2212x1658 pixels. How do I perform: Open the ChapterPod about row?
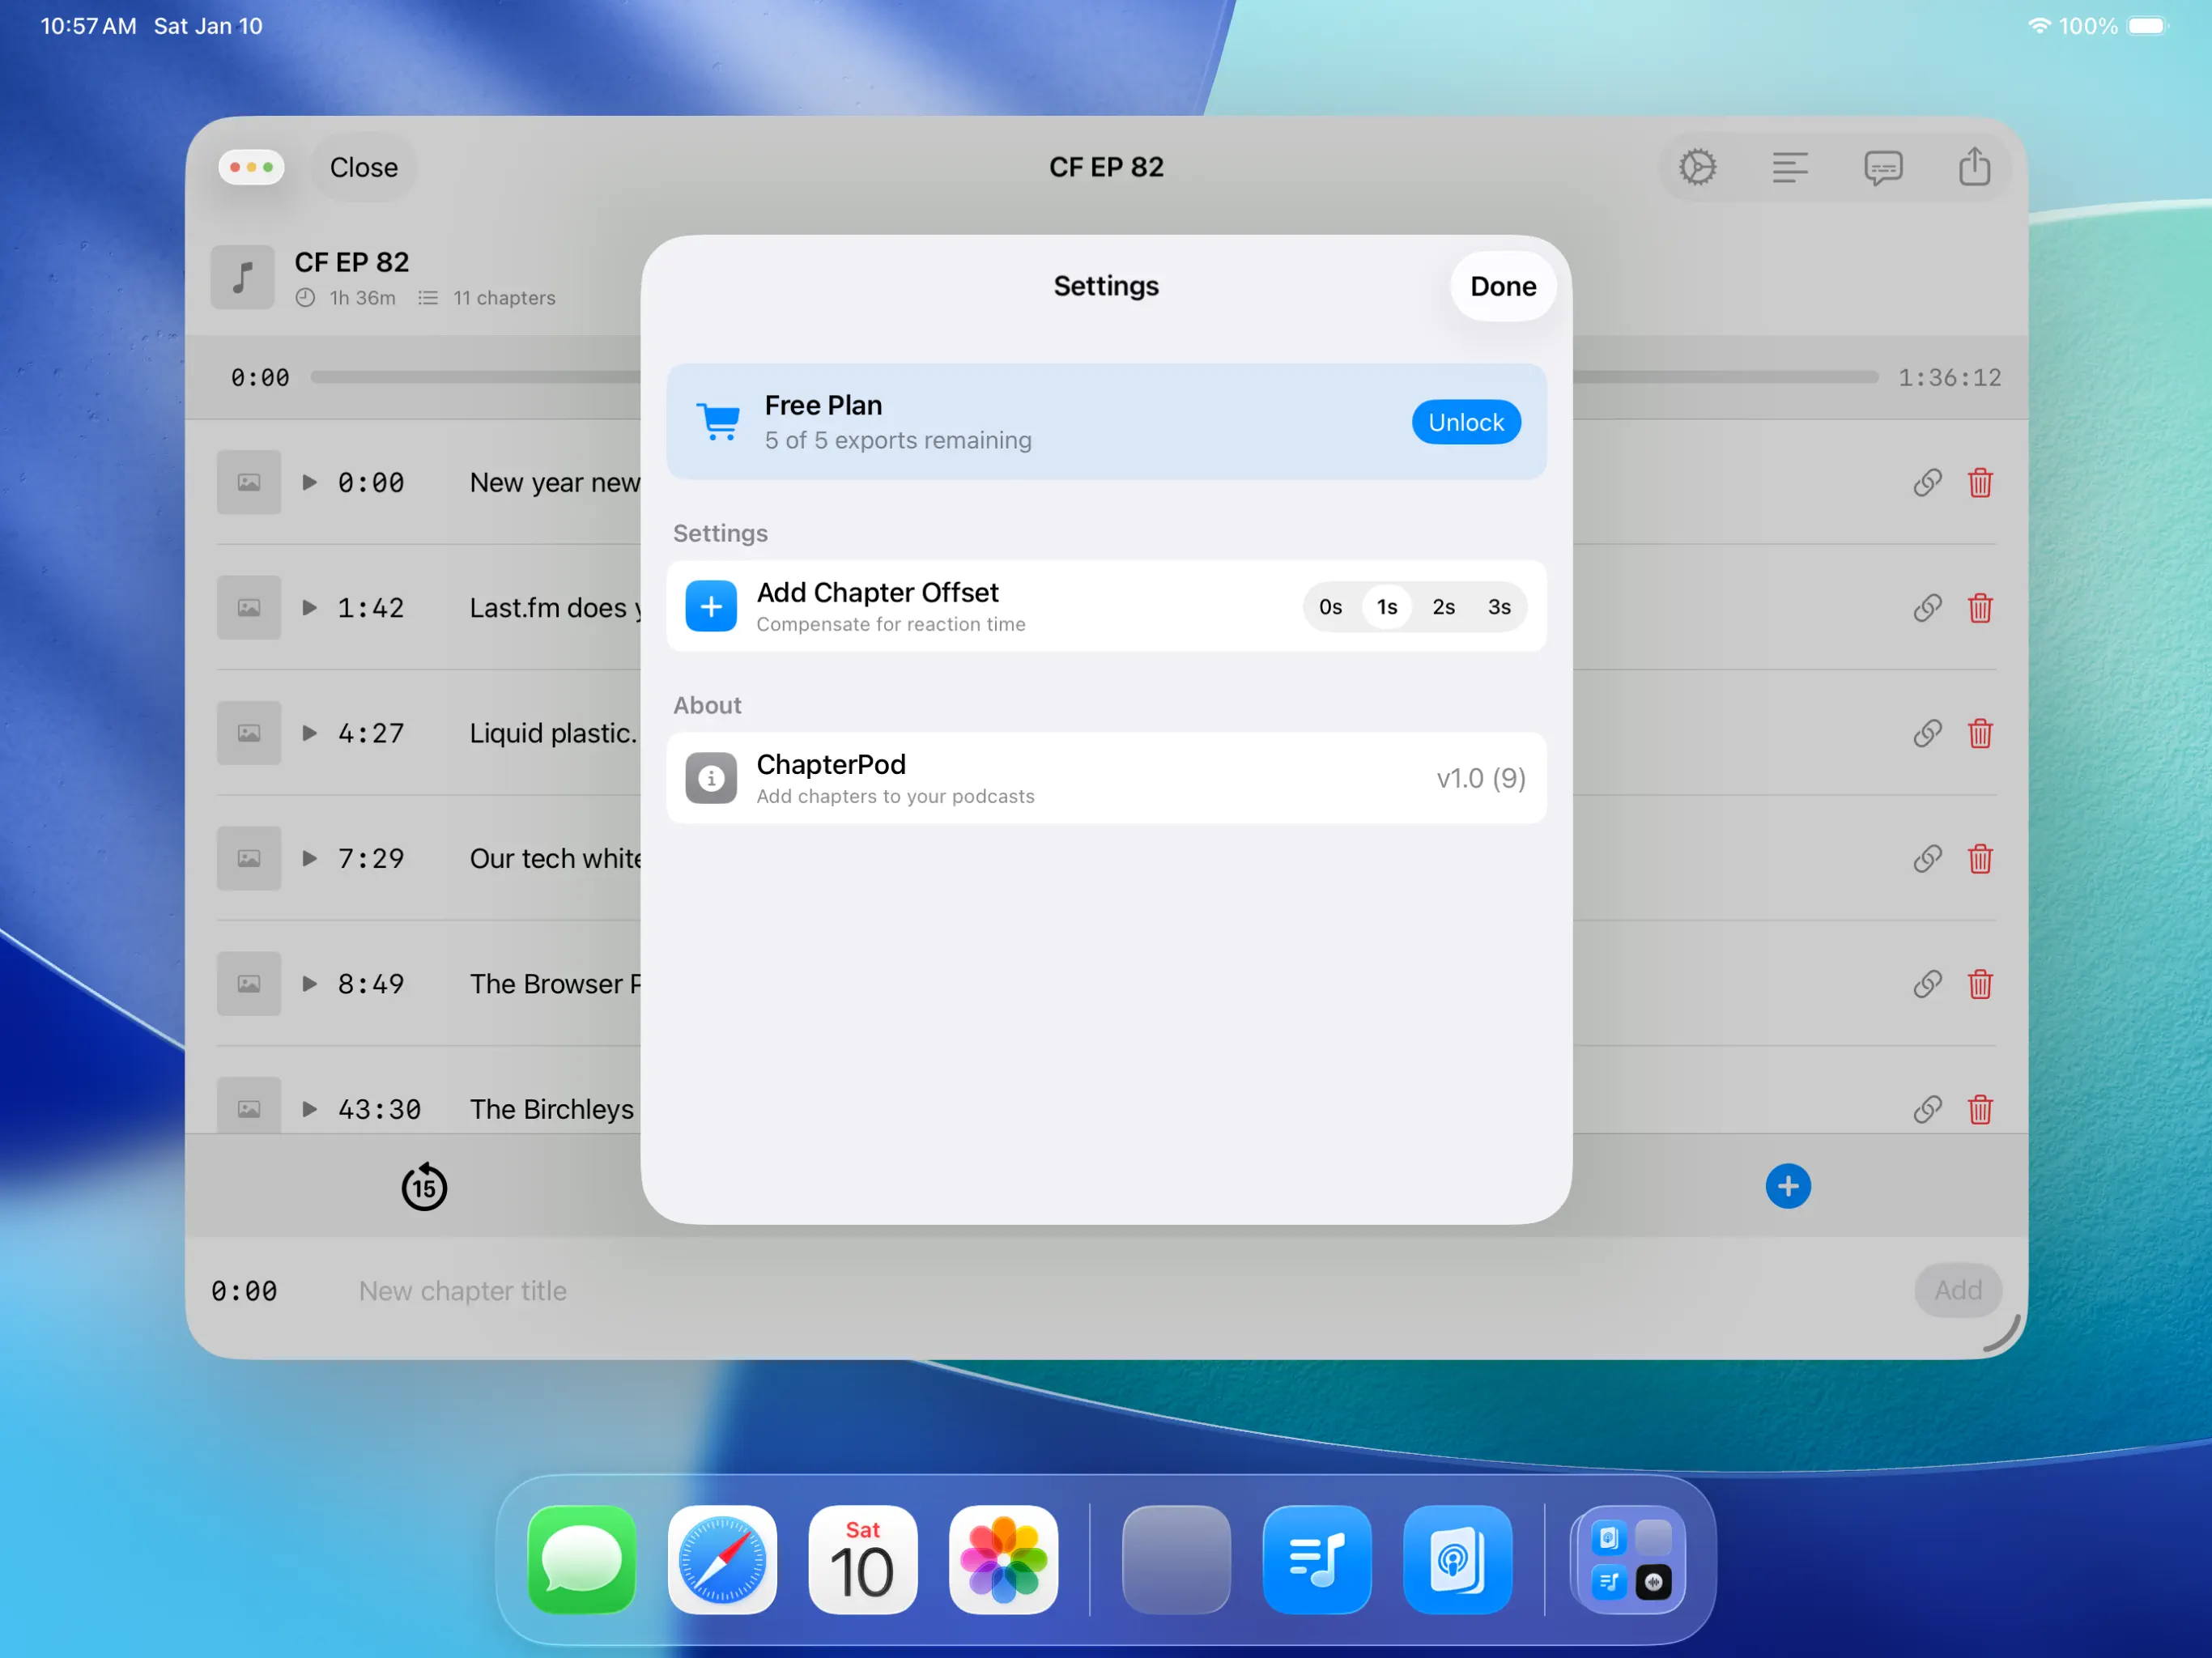(x=1105, y=778)
